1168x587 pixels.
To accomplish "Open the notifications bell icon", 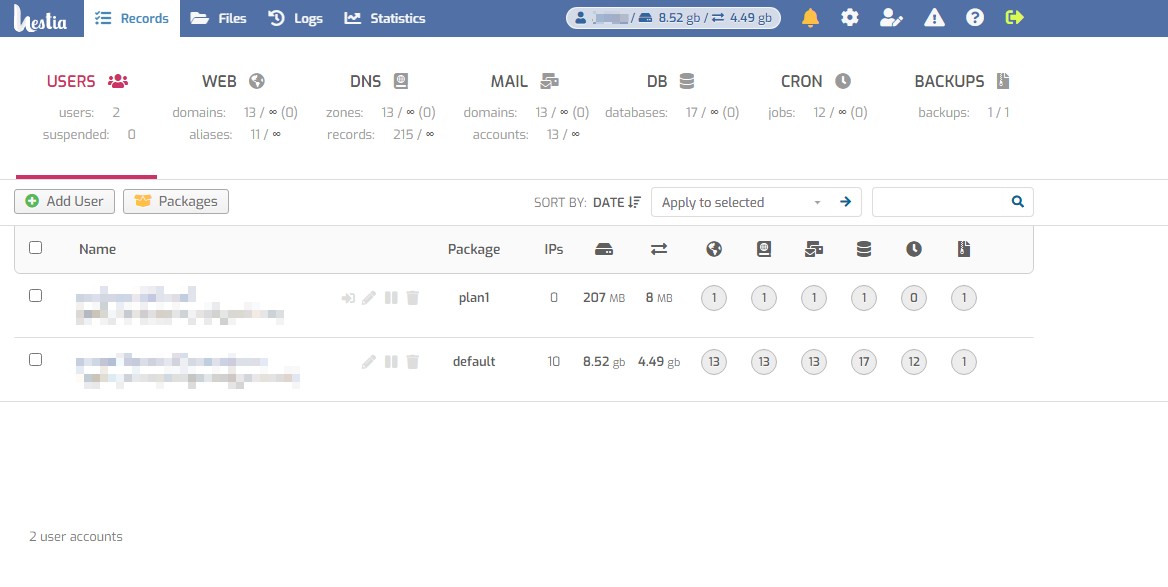I will click(810, 18).
